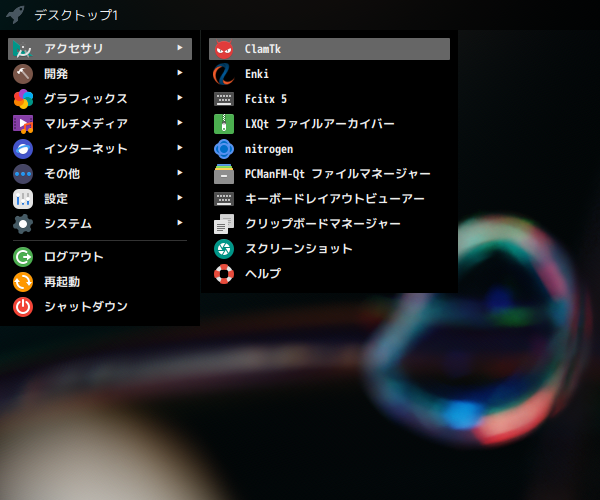Viewport: 600px width, 500px height.
Task: Click the PCManFM-Qt file drawer icon
Action: click(224, 174)
